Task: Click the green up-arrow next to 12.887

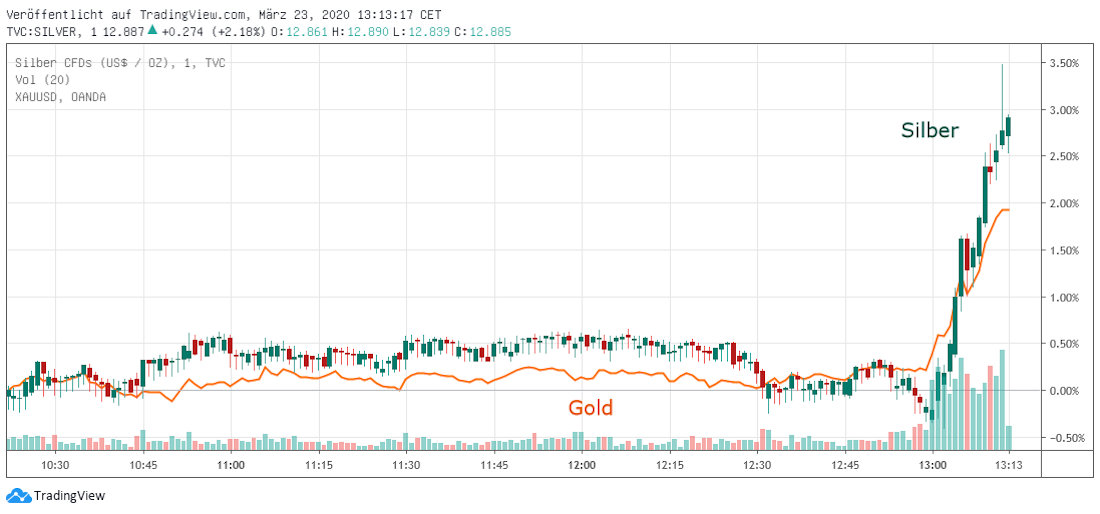Action: tap(152, 30)
